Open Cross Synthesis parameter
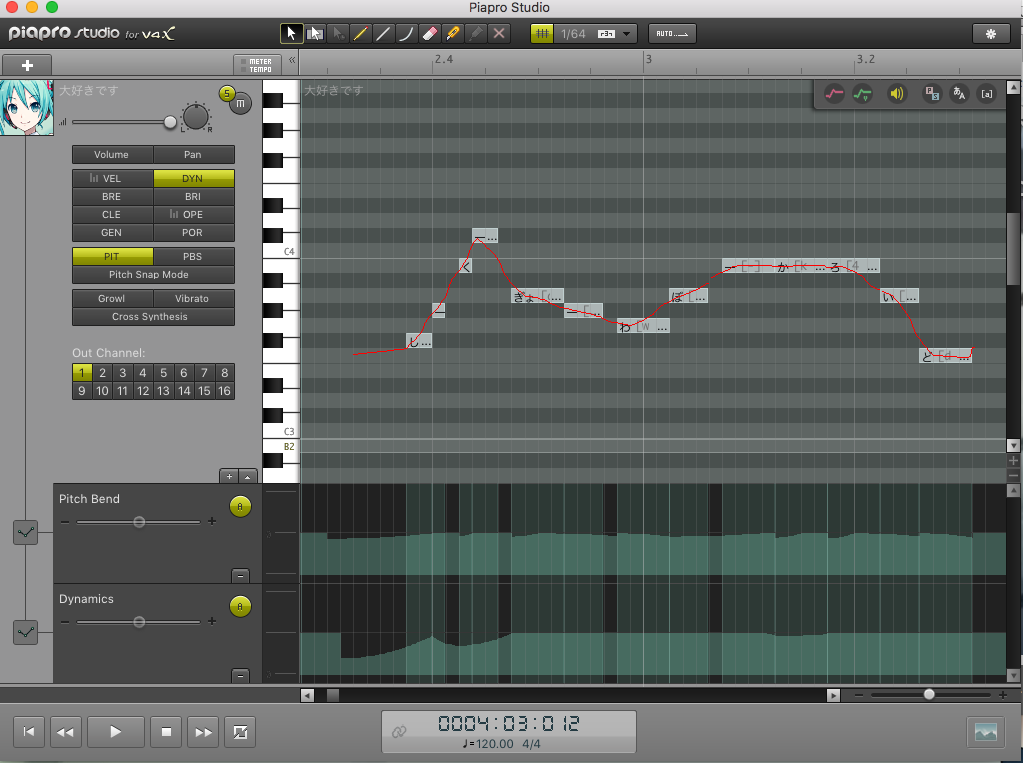Viewport: 1023px width, 763px height. pyautogui.click(x=153, y=317)
